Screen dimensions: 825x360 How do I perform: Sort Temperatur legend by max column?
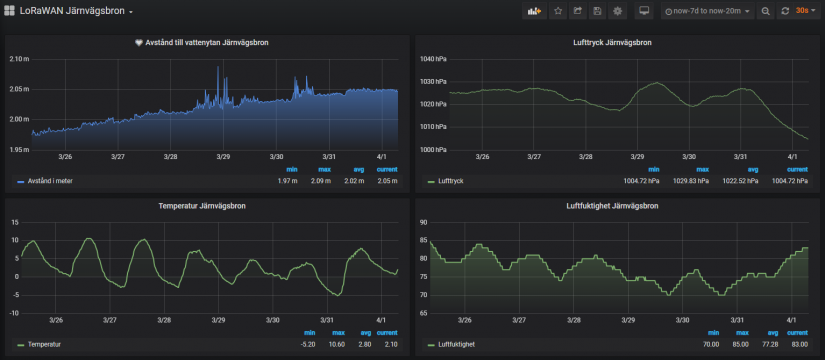coord(338,333)
